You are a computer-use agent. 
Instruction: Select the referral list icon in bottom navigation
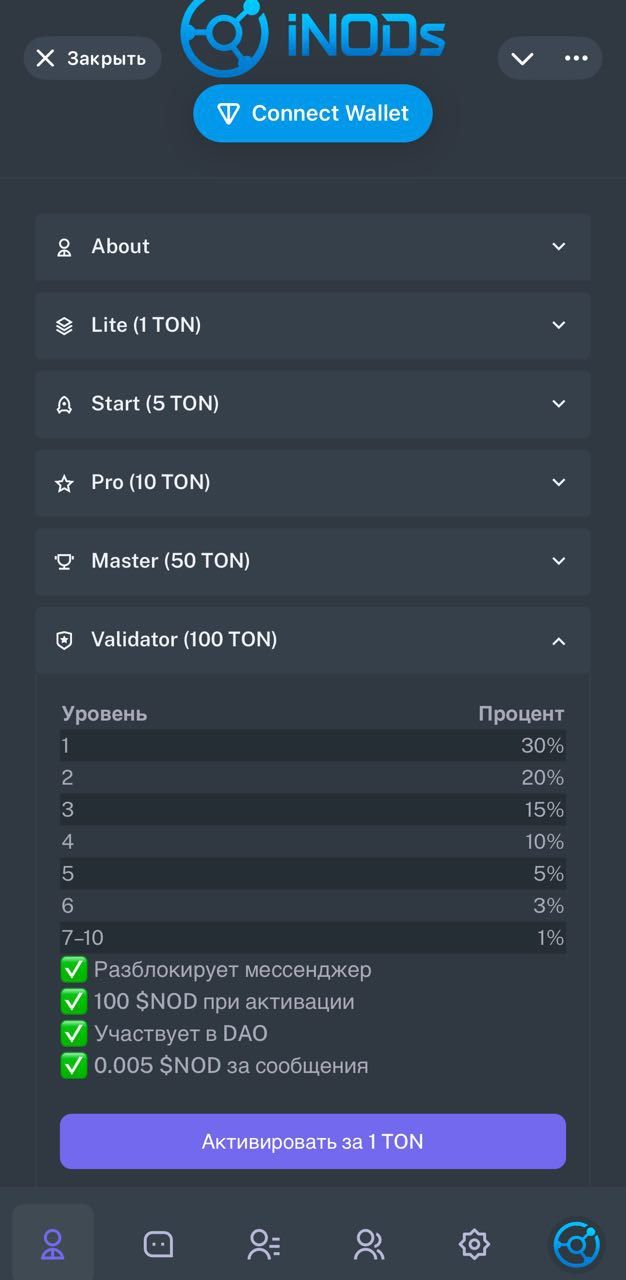262,1243
